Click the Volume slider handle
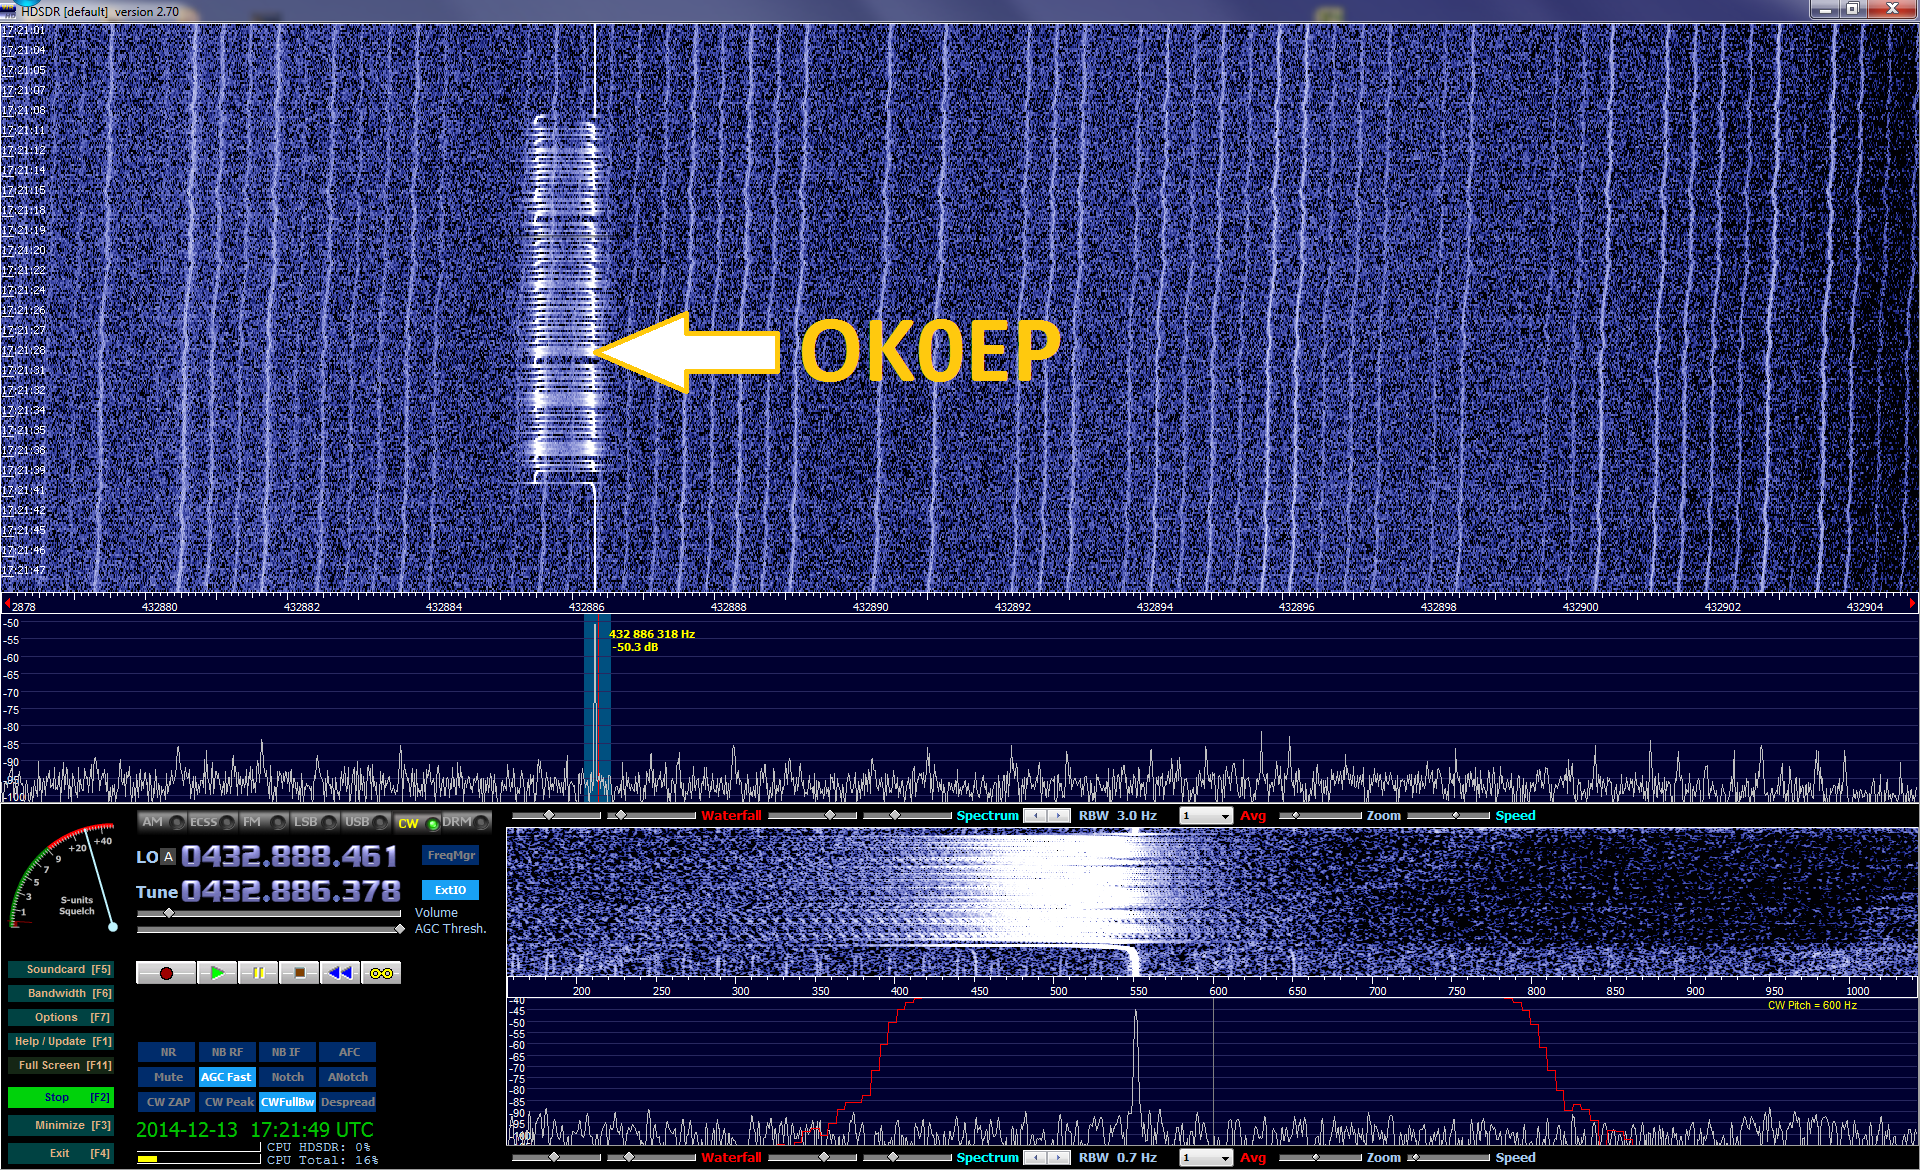The image size is (1920, 1170). point(169,913)
